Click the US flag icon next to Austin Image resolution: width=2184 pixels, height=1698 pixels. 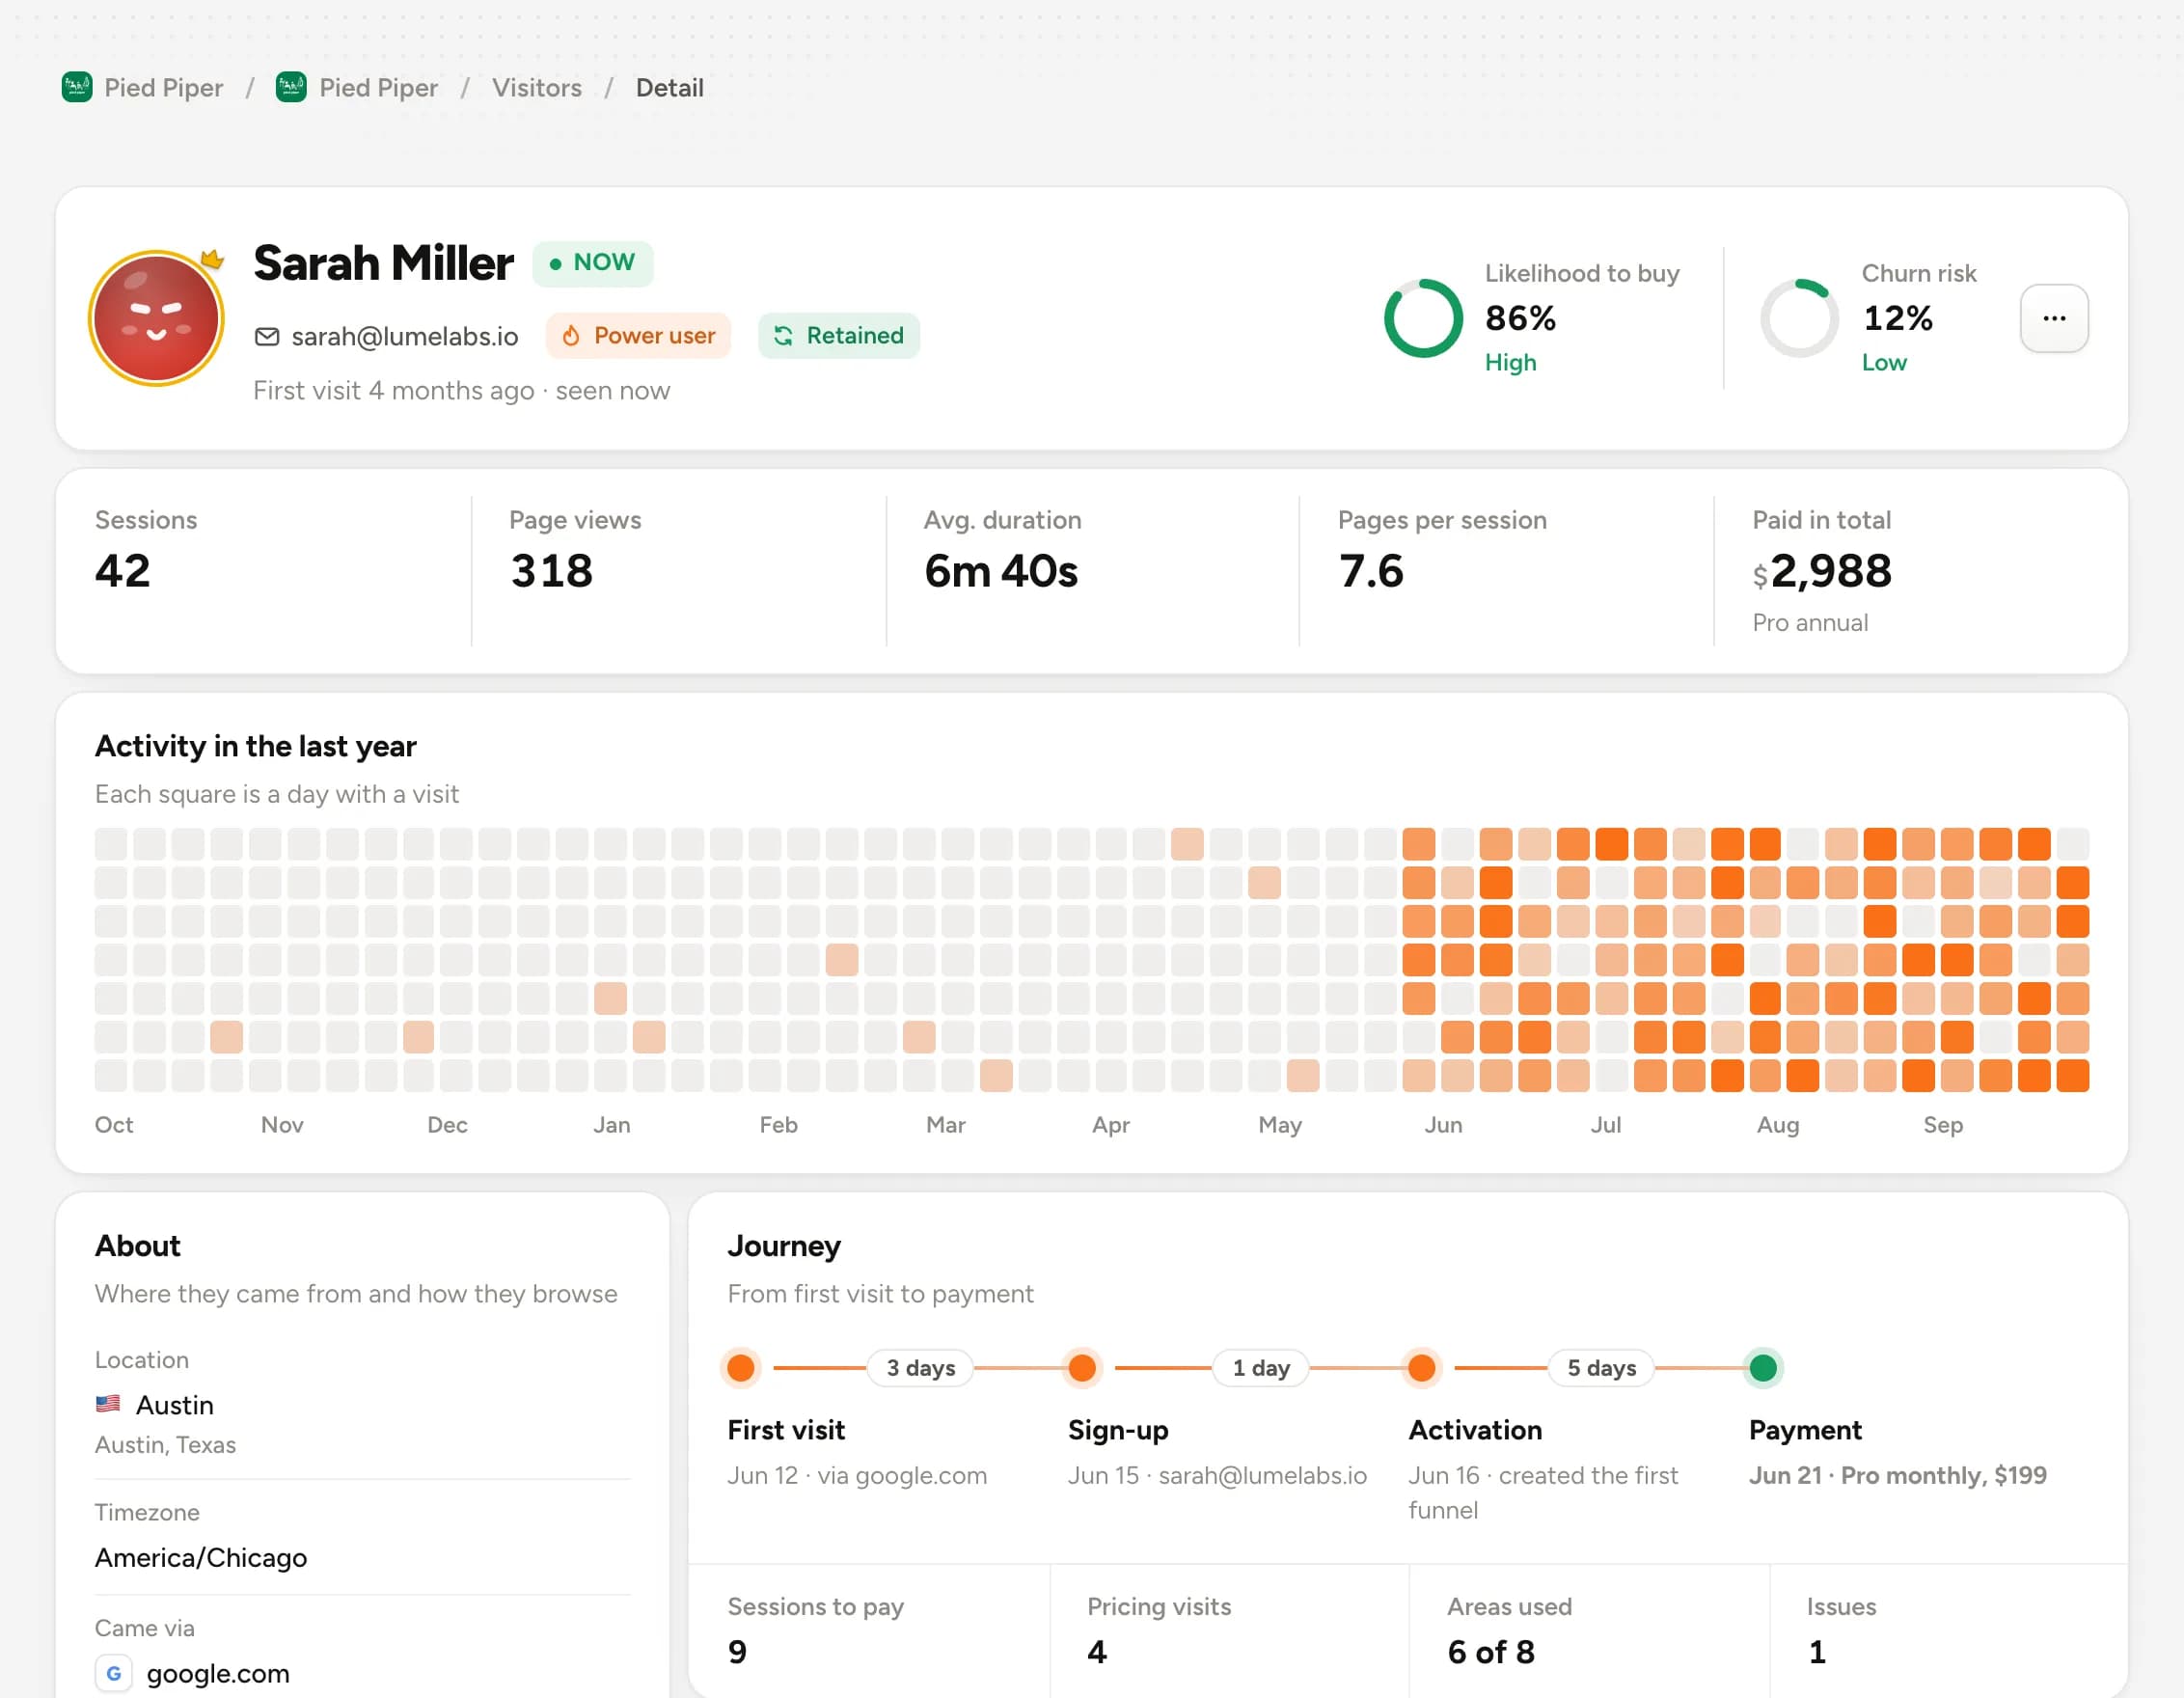coord(108,1404)
